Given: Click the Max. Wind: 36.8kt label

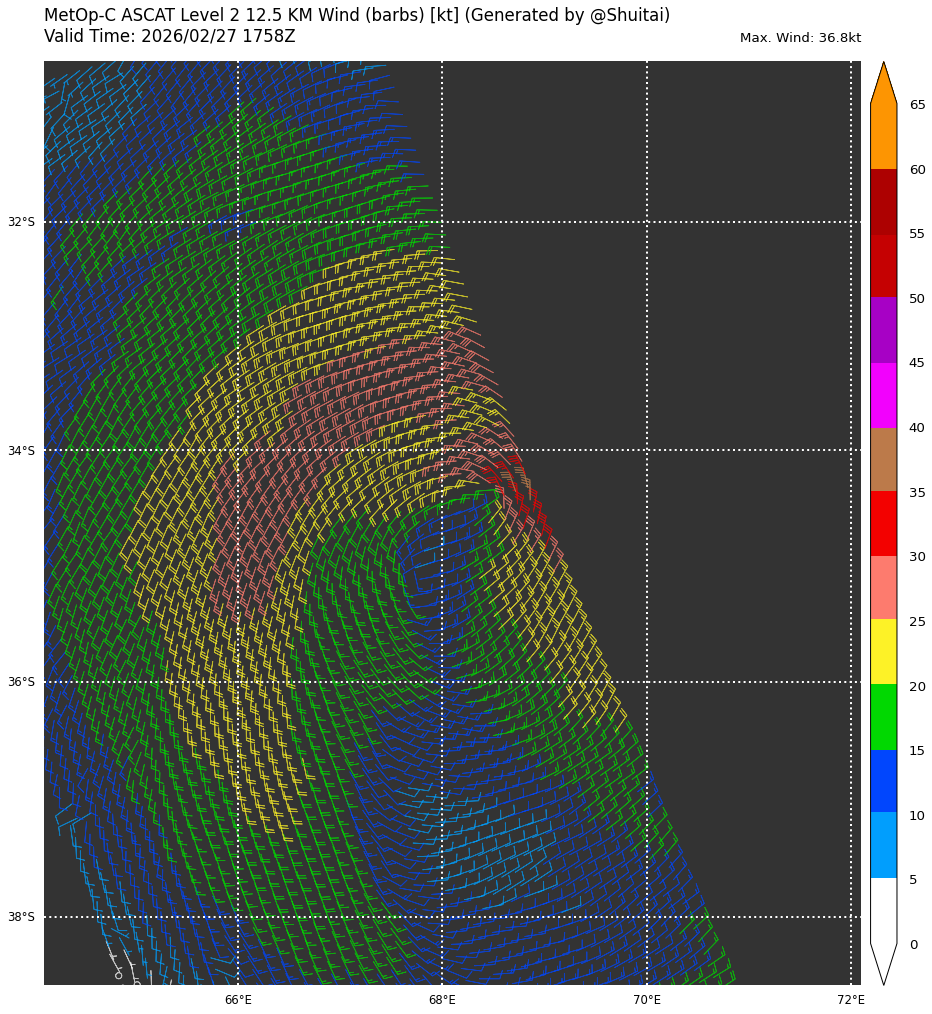Looking at the screenshot, I should click(800, 38).
